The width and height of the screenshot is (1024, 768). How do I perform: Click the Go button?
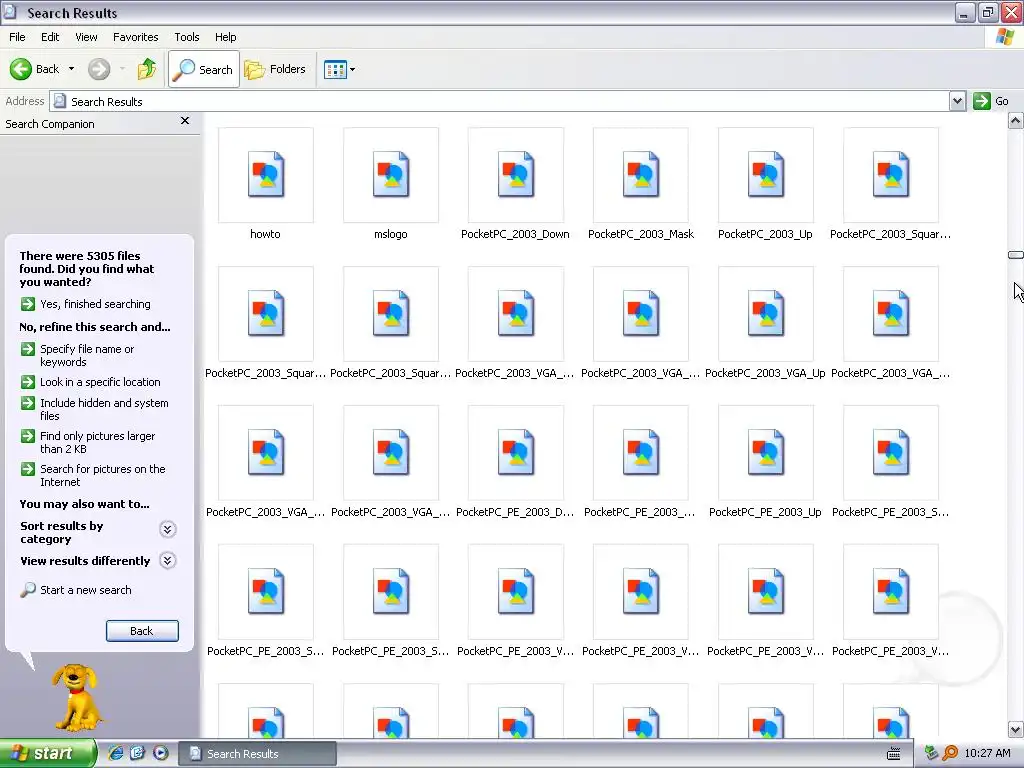[991, 101]
